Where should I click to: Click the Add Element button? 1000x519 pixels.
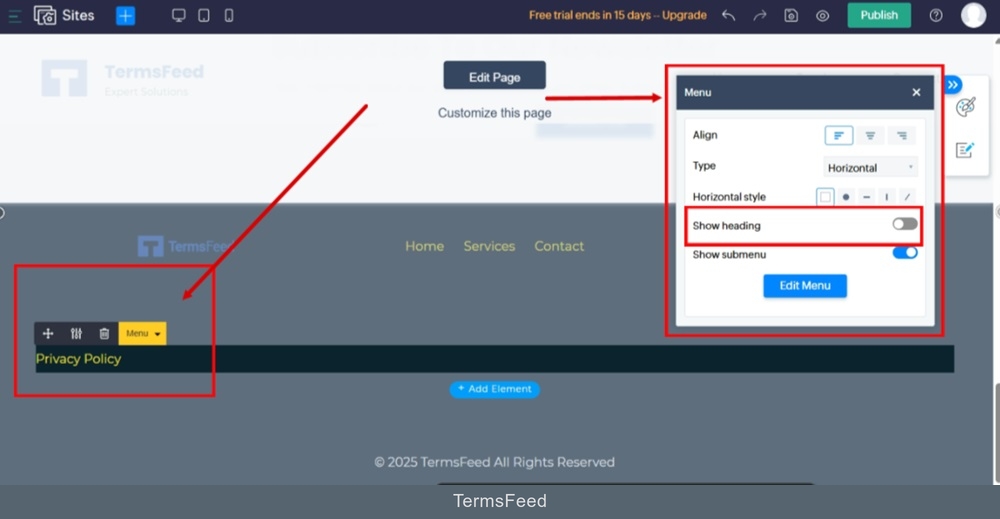[x=495, y=389]
